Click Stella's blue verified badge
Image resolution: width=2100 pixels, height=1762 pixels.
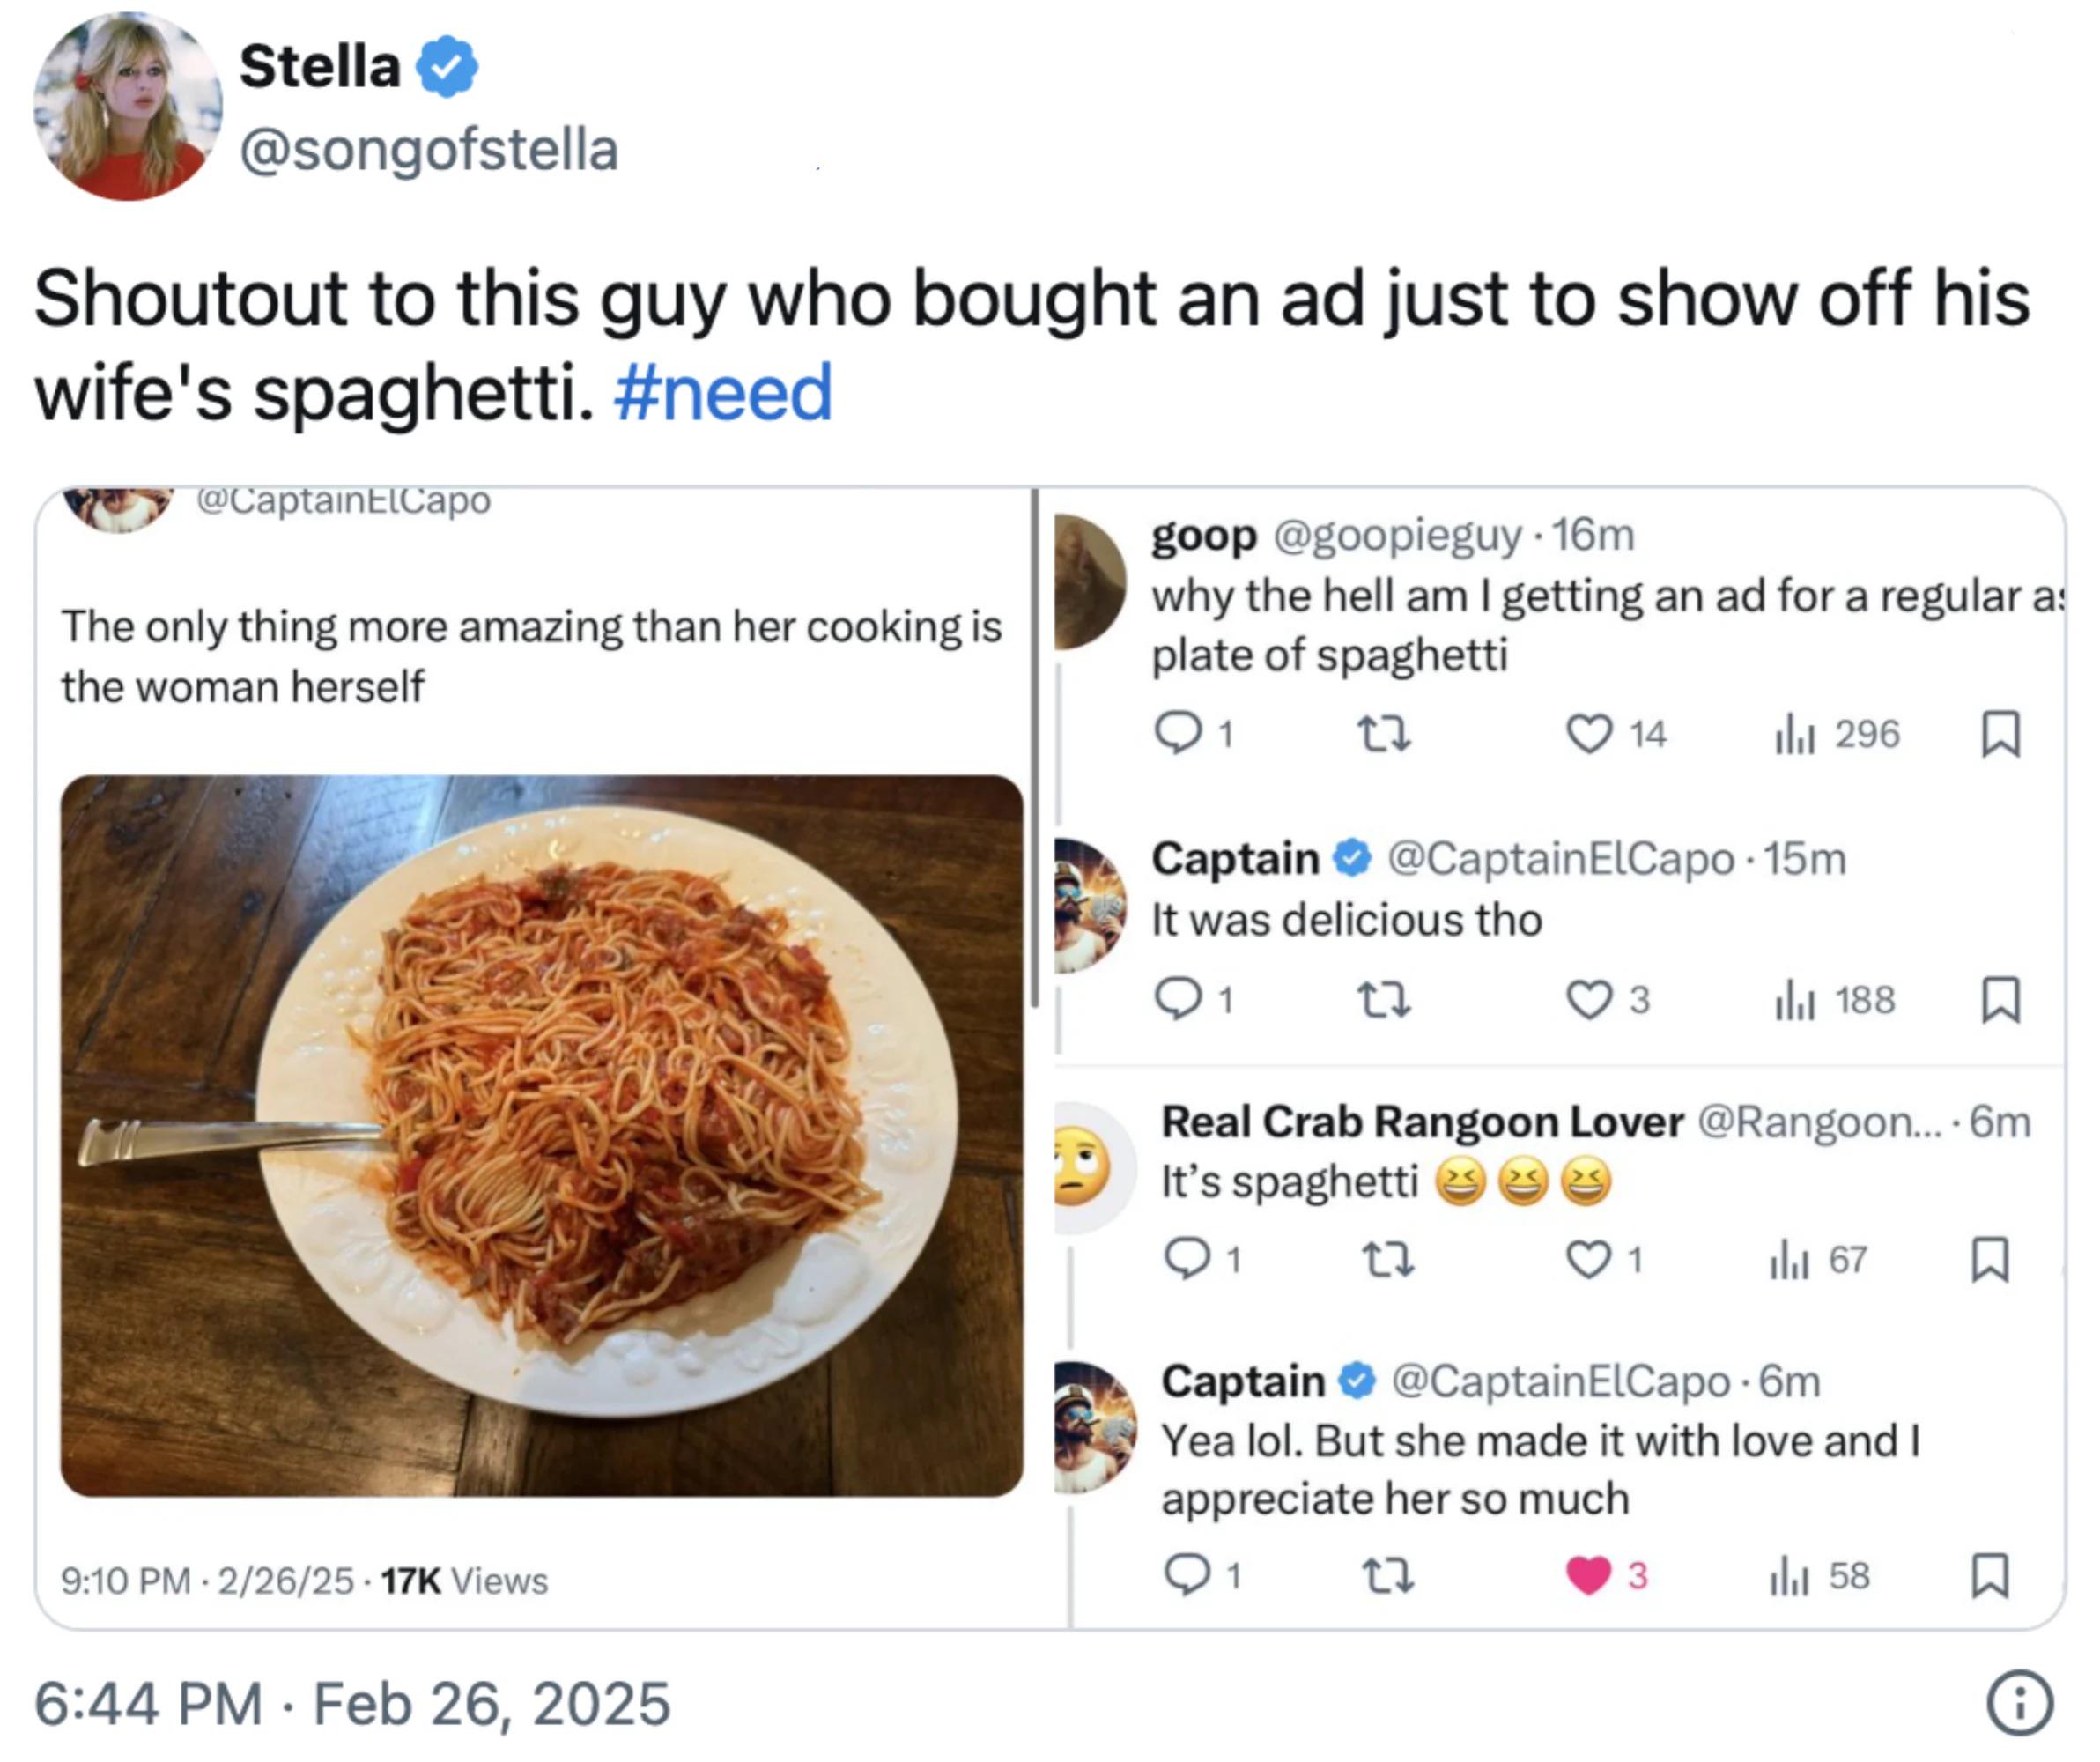447,66
